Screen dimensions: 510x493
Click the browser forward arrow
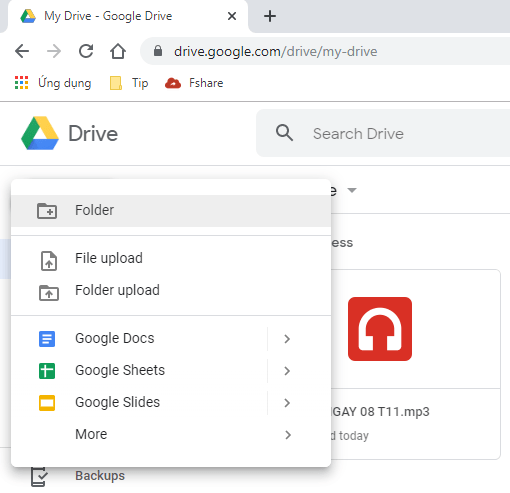(x=54, y=51)
